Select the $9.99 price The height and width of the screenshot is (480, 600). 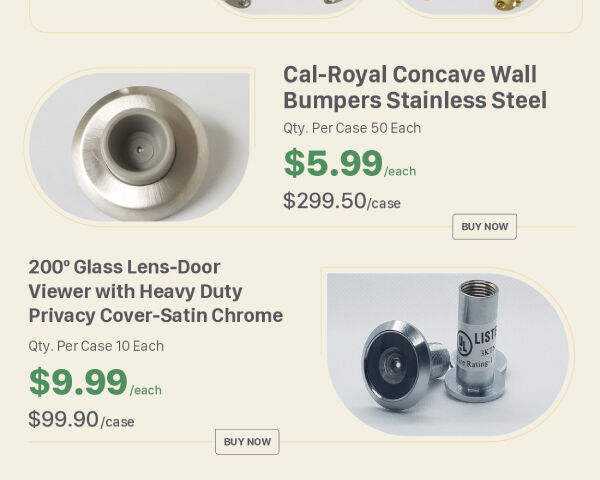pos(78,382)
